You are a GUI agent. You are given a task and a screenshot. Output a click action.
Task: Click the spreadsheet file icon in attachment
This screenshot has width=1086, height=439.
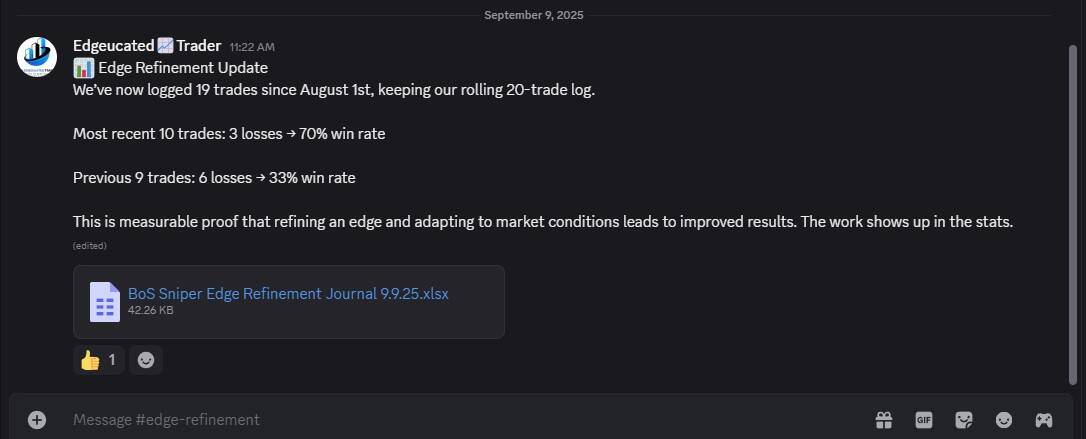pos(105,302)
